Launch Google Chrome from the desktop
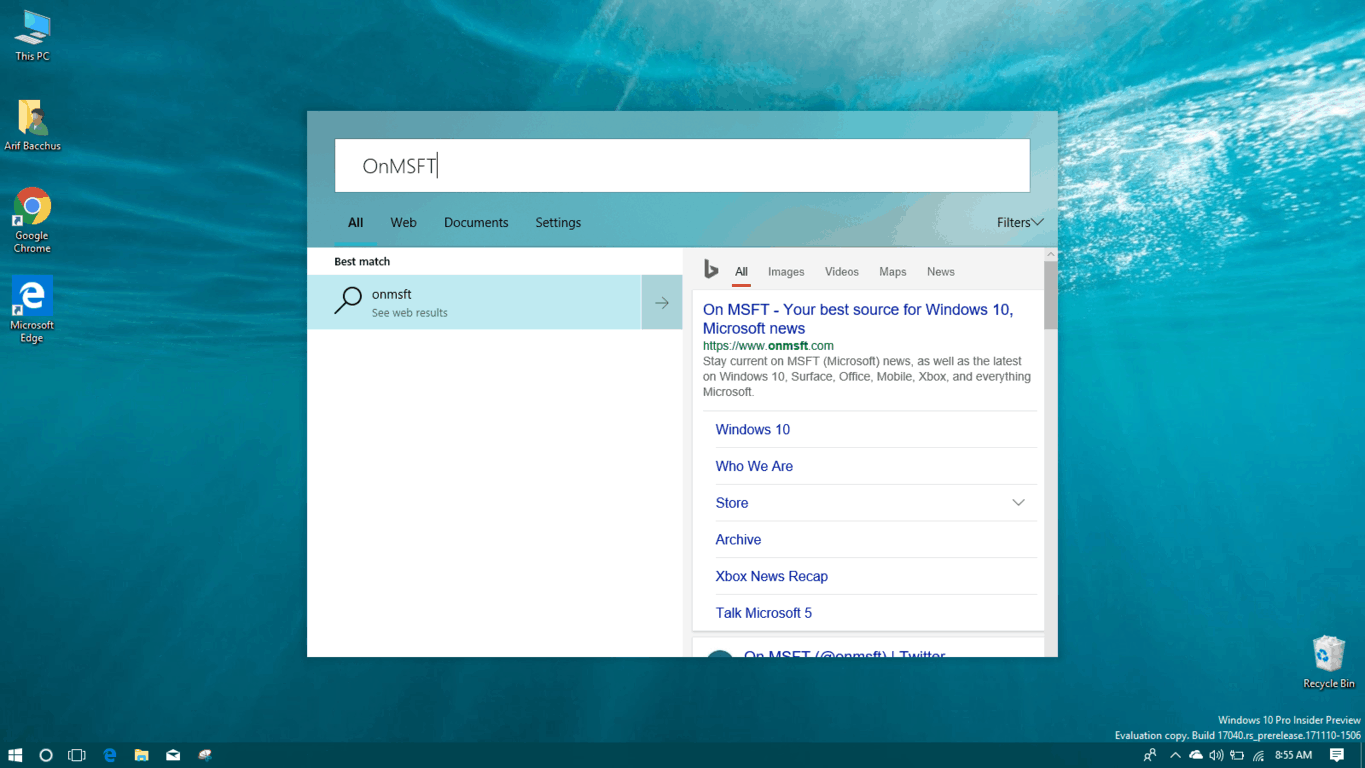The image size is (1365, 768). coord(32,220)
